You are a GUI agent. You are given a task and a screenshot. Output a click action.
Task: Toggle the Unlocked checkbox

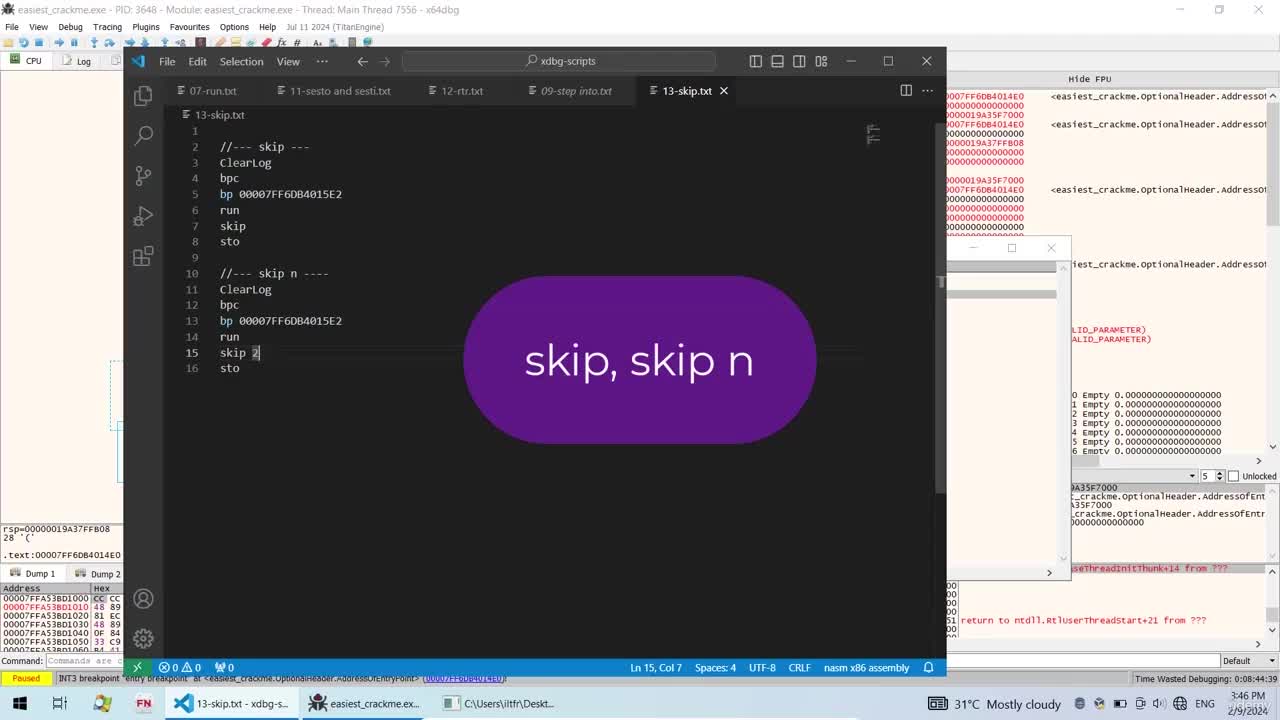click(1233, 476)
